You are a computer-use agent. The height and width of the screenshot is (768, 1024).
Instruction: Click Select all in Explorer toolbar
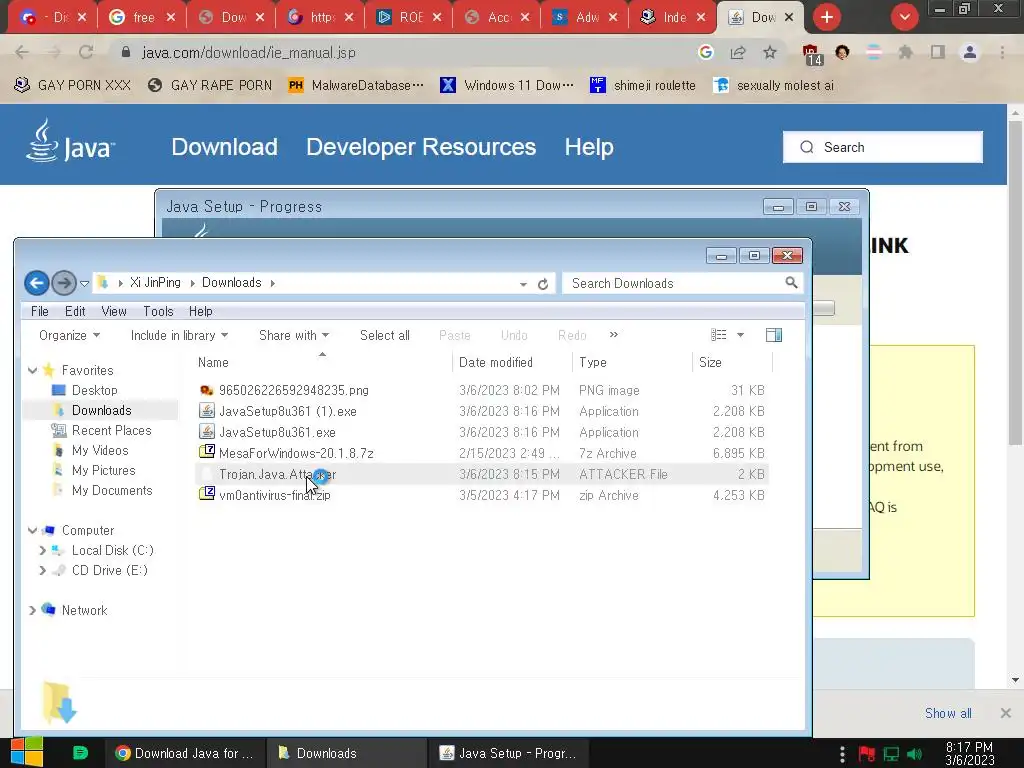click(x=385, y=335)
